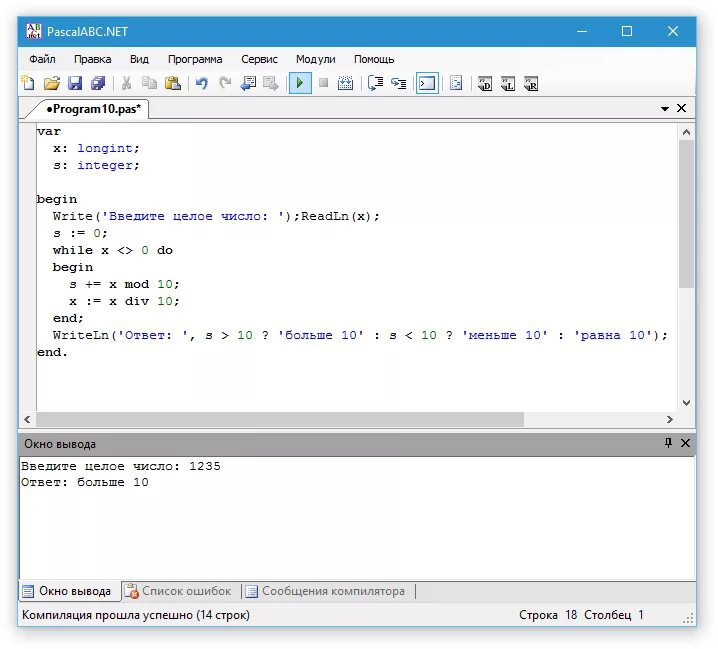Minimize the PascalABC.NET window
Screen dimensions: 718x649
coord(582,31)
